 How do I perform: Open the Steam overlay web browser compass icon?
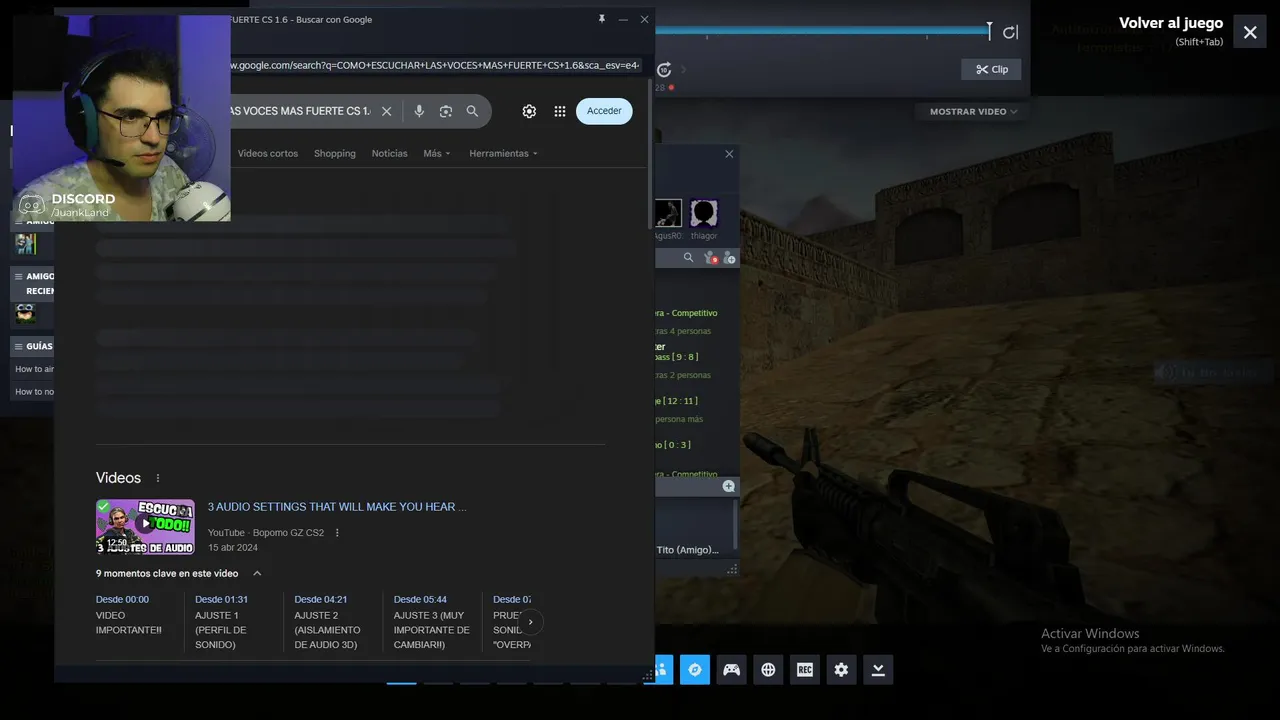point(695,670)
